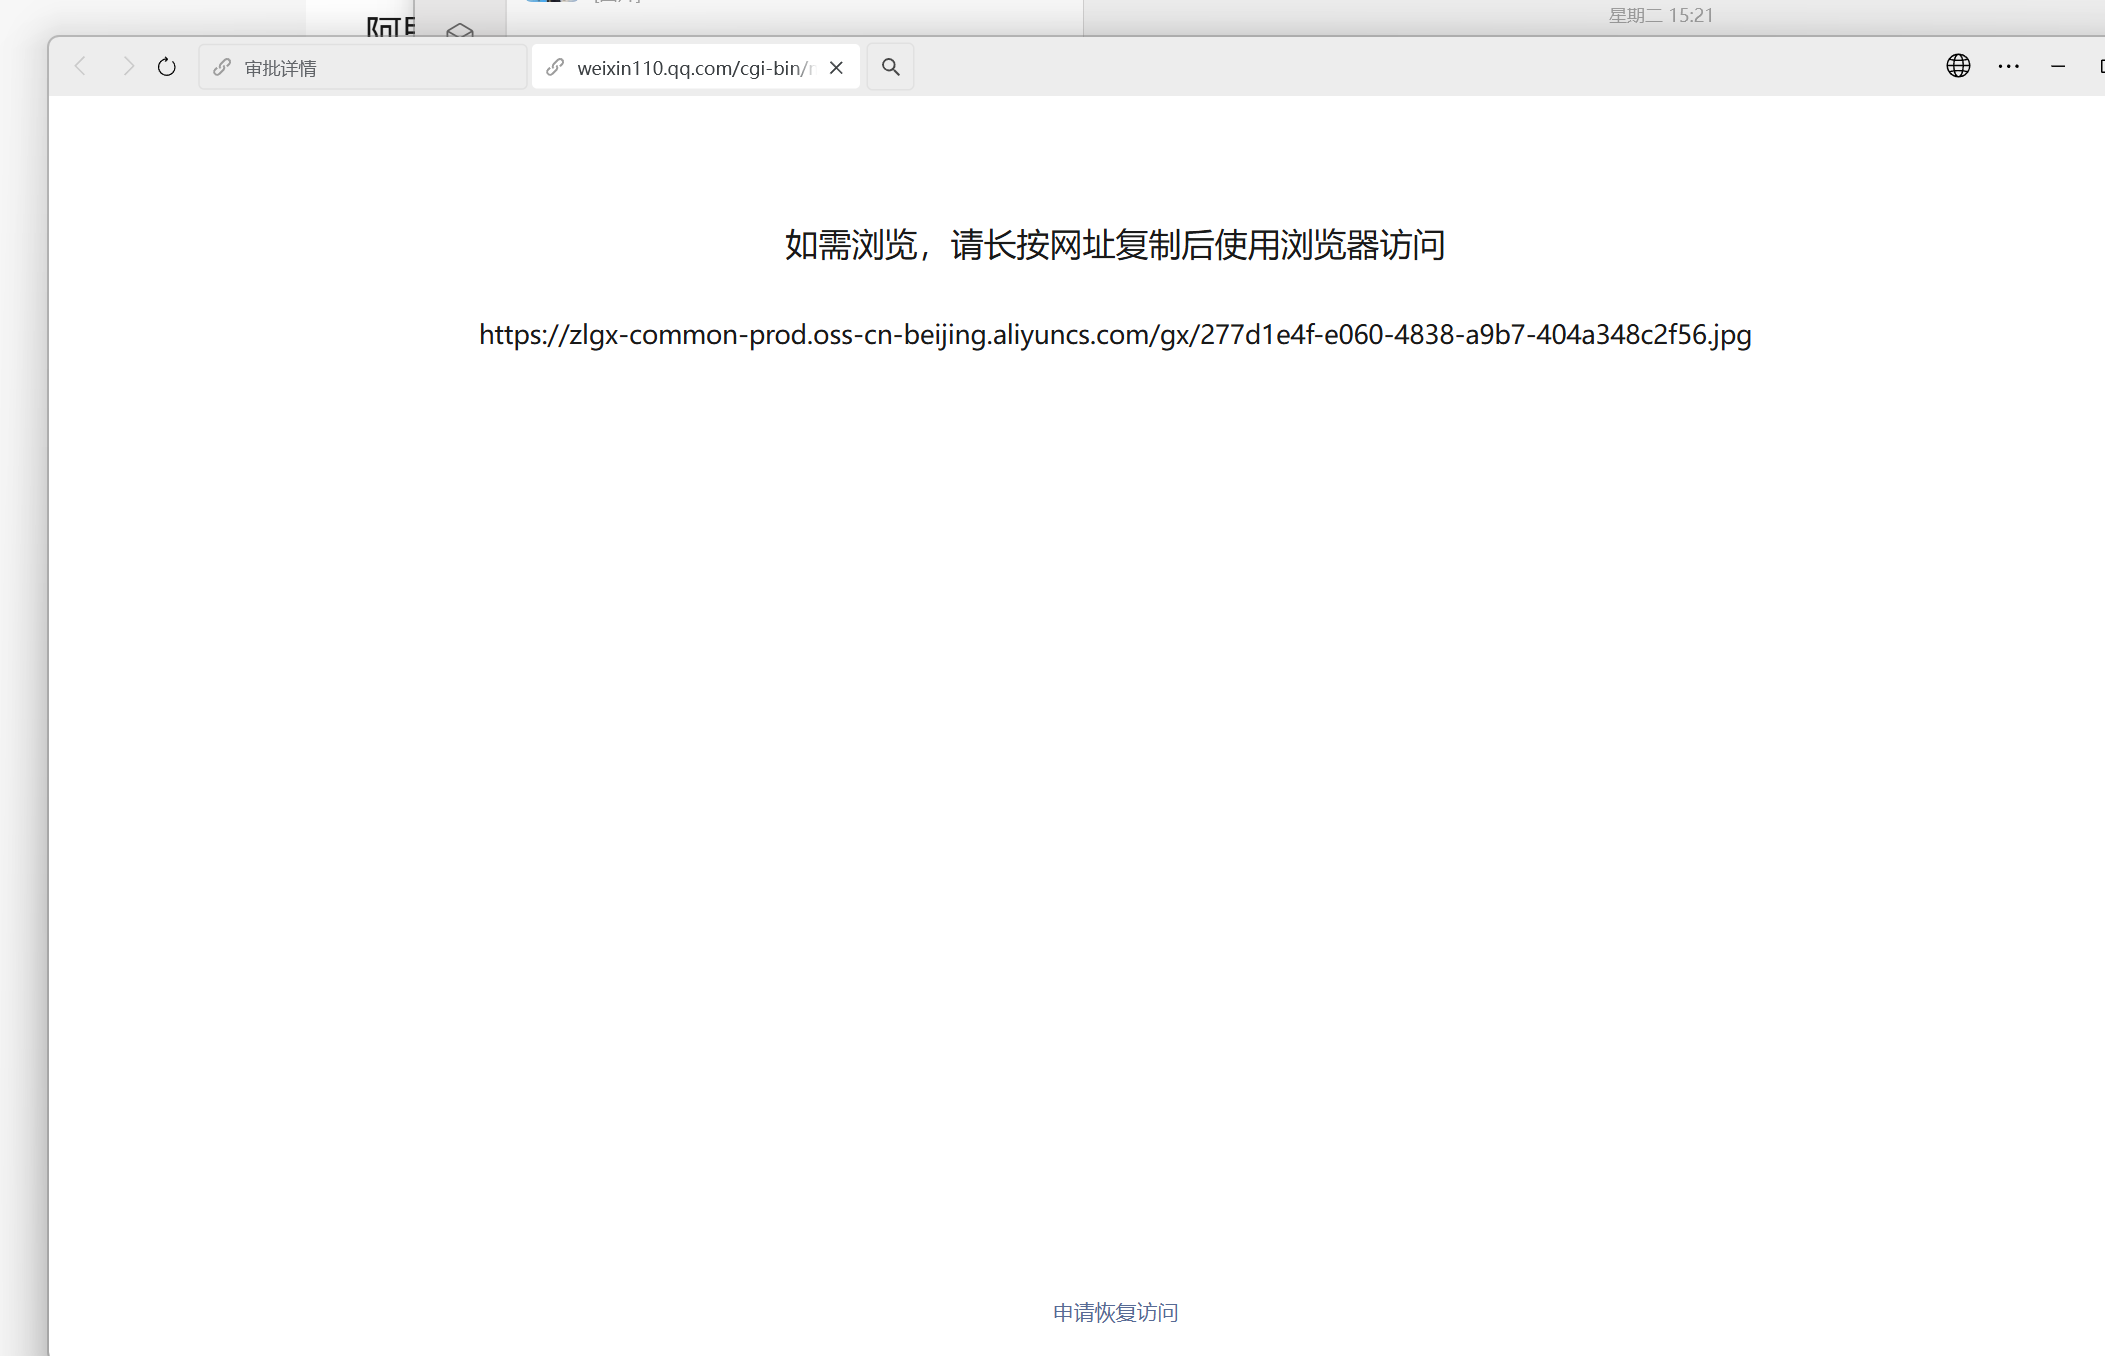Screen dimensions: 2105x1356
Task: Click the cube icon behind the browser window
Action: point(460,30)
